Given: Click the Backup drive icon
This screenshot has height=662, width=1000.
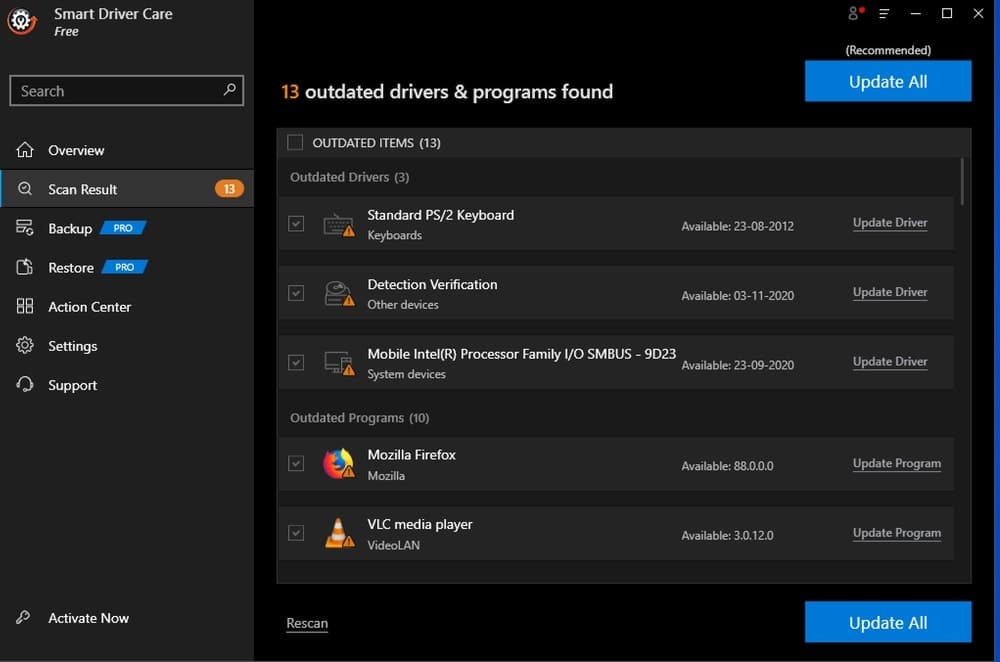Looking at the screenshot, I should (25, 228).
